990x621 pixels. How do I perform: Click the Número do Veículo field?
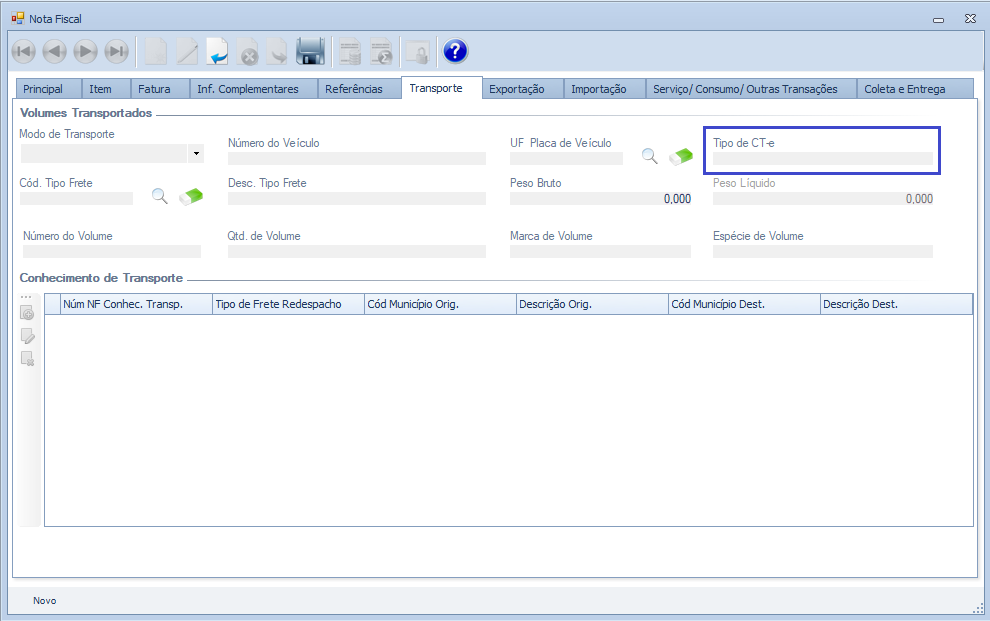pyautogui.click(x=357, y=158)
